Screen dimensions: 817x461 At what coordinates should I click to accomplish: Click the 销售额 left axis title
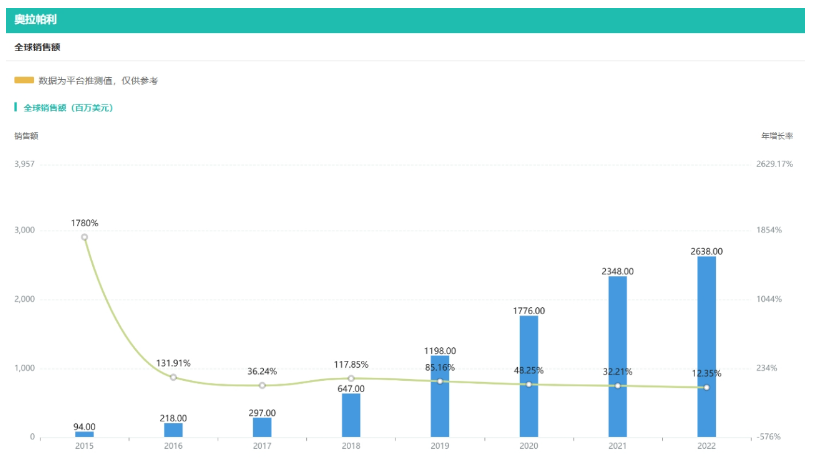(x=26, y=136)
